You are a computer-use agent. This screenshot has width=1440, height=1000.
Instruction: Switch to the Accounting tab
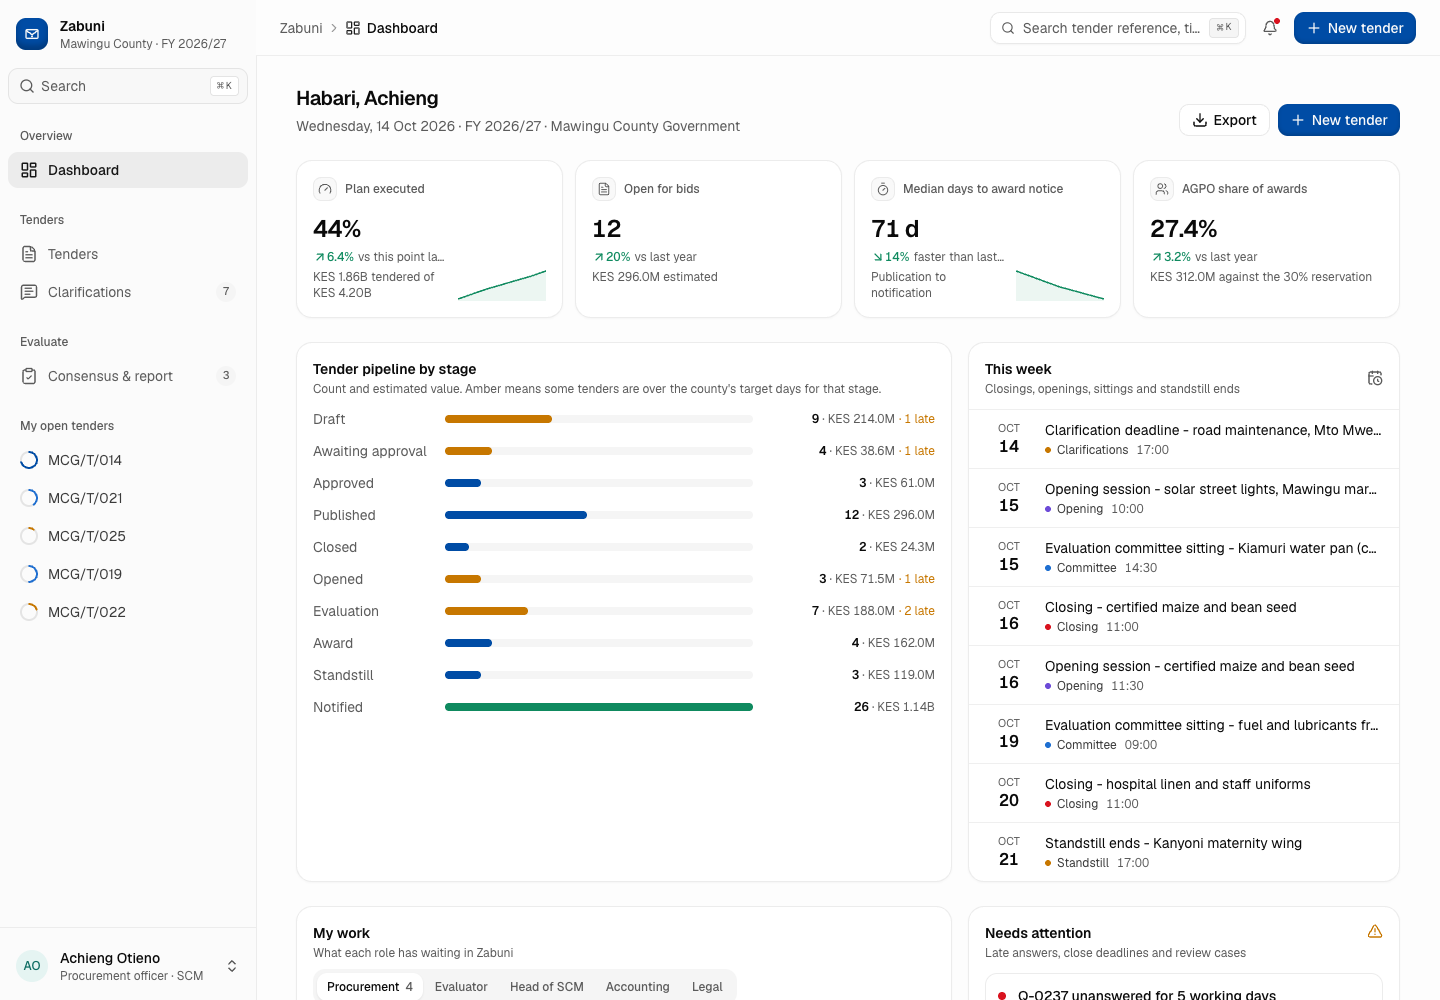point(638,986)
